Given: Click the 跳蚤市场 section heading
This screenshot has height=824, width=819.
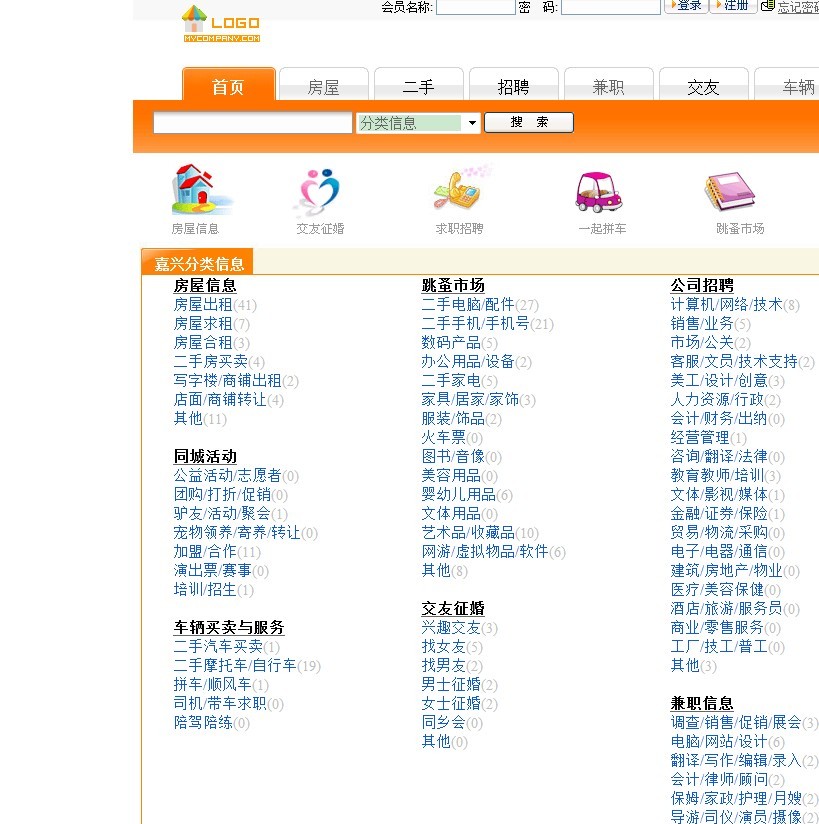Looking at the screenshot, I should [453, 285].
